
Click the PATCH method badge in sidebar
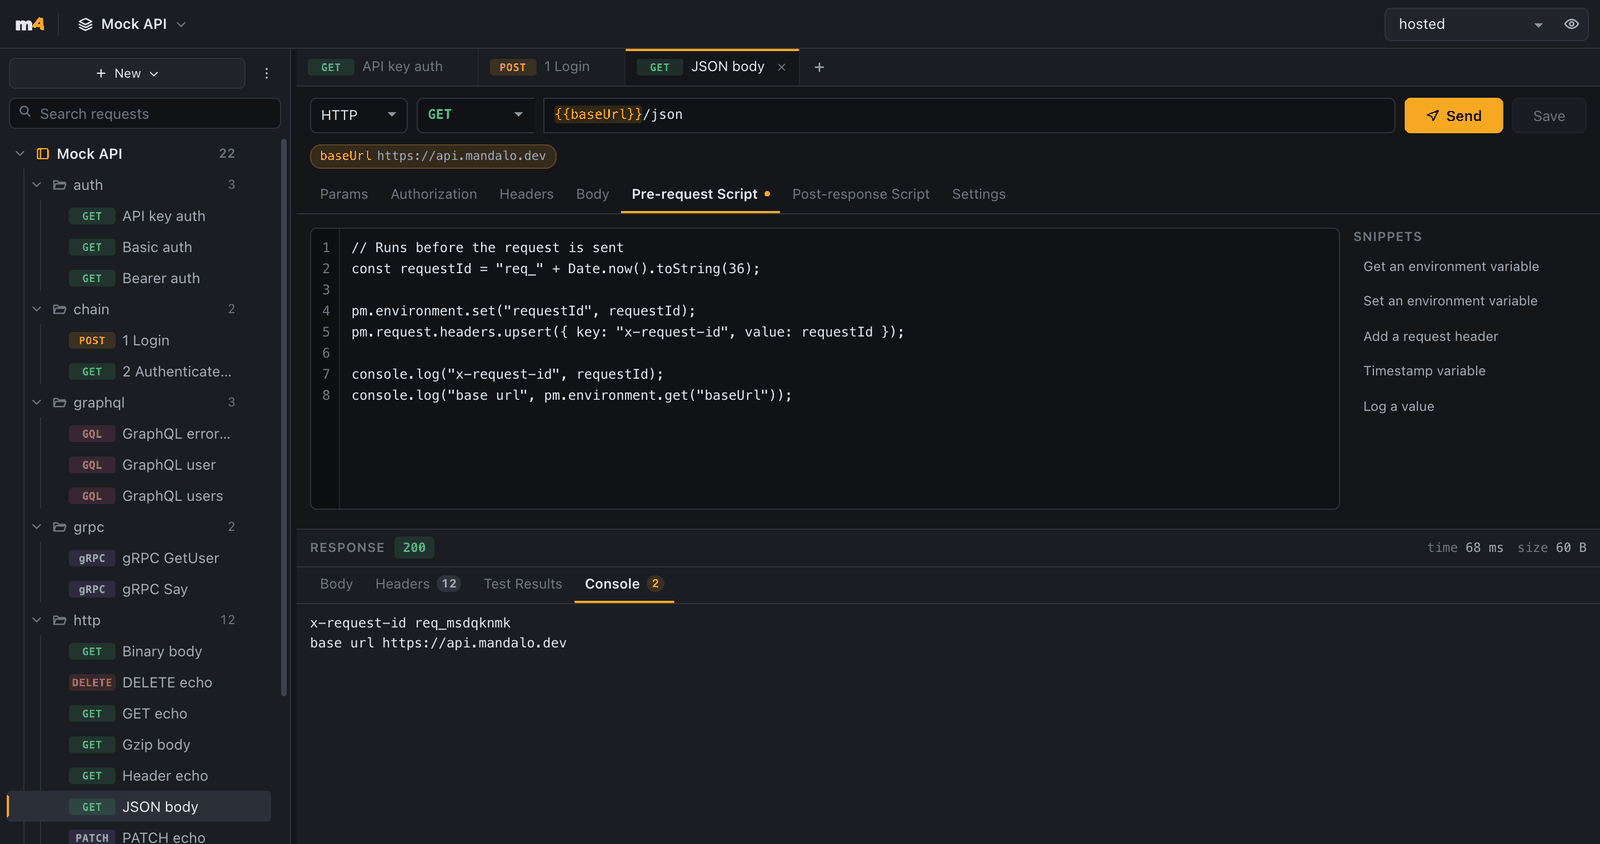(x=92, y=837)
